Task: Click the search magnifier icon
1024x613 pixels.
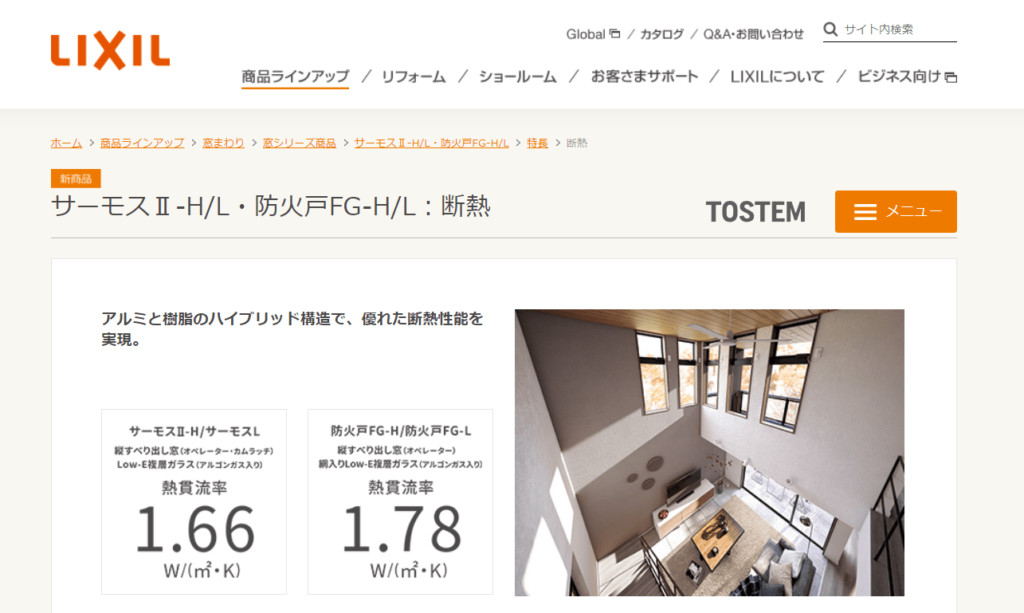Action: pos(830,29)
